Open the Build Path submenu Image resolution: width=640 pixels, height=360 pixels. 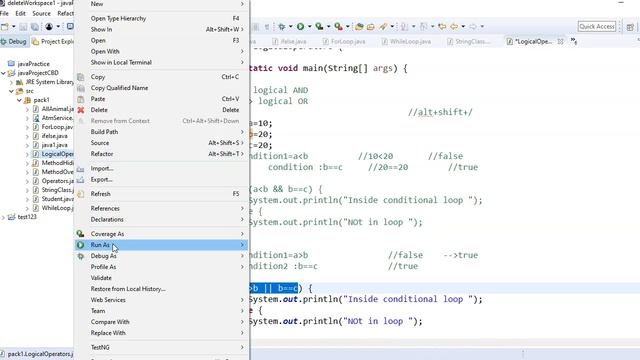pyautogui.click(x=162, y=132)
